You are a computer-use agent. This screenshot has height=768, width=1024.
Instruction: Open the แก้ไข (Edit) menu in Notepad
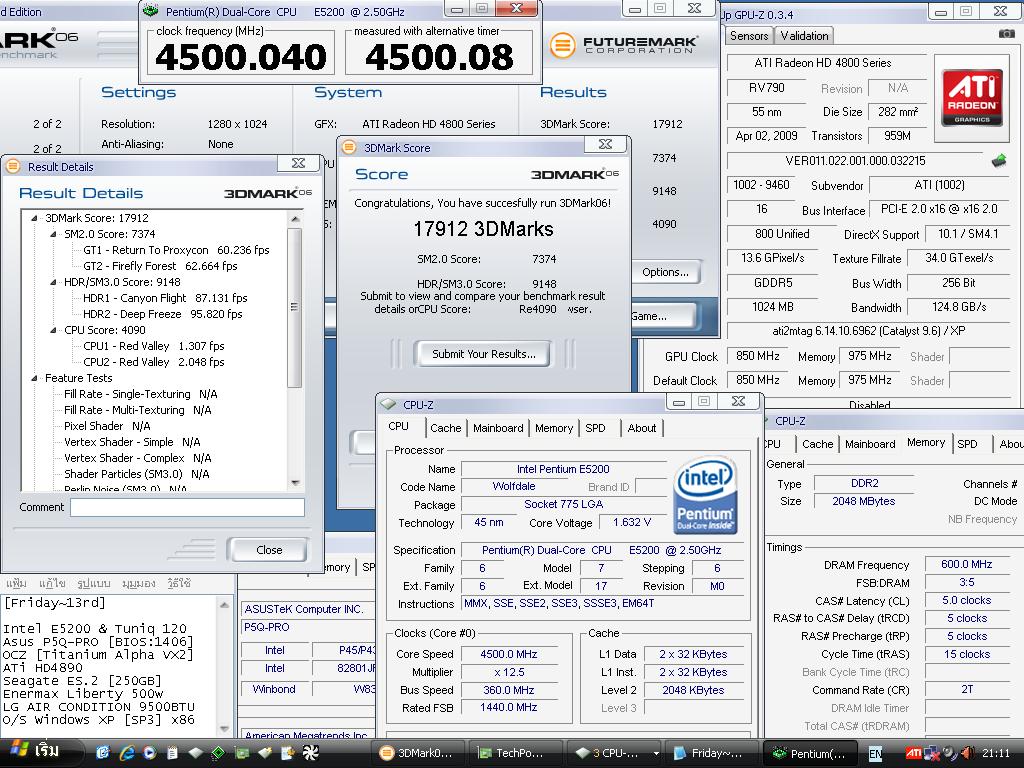pyautogui.click(x=52, y=583)
